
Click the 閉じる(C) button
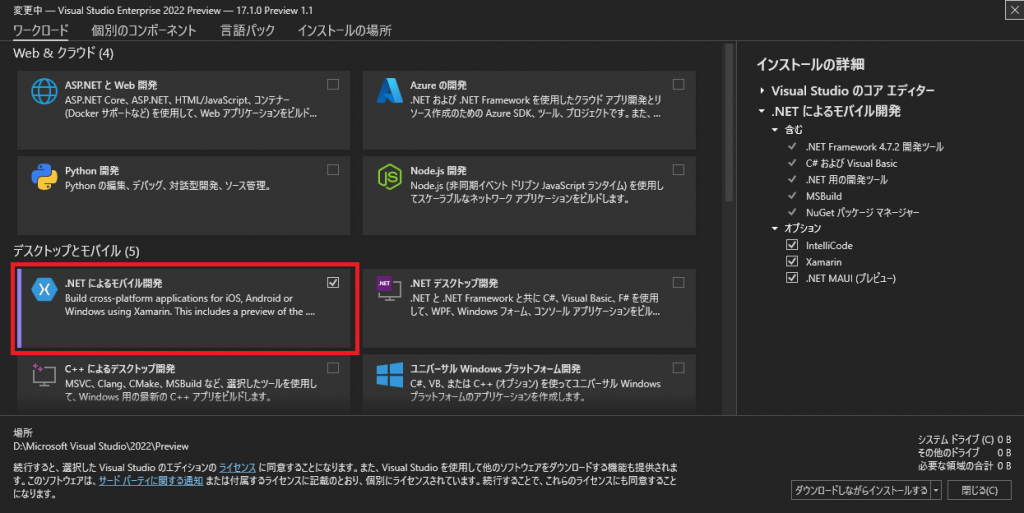980,490
